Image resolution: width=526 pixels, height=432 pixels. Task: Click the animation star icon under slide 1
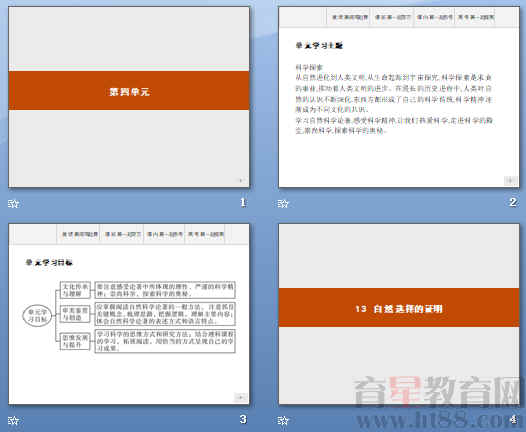click(13, 203)
